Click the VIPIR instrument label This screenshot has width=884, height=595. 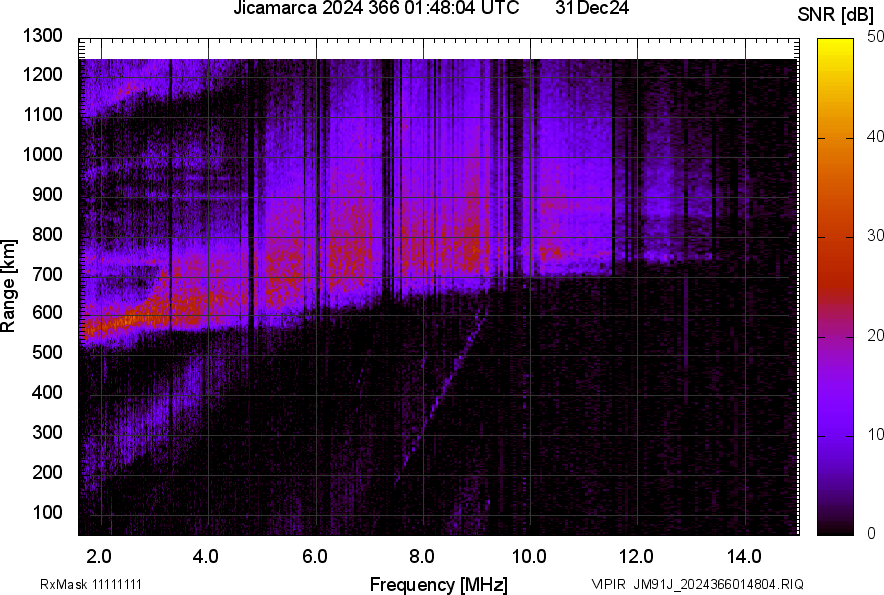click(x=608, y=584)
